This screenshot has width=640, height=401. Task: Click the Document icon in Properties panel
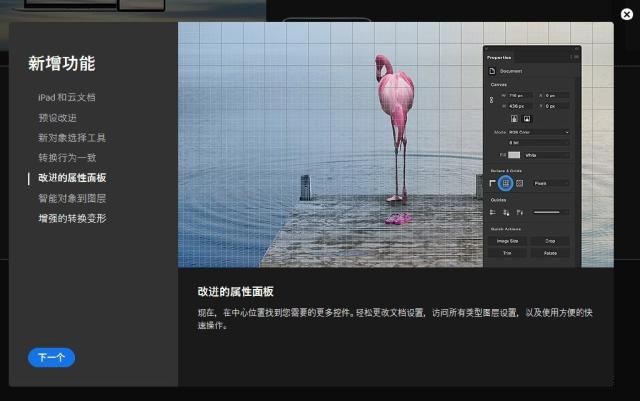(492, 71)
